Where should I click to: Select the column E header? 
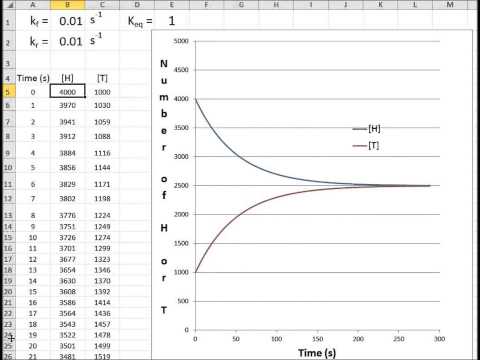[x=171, y=4]
